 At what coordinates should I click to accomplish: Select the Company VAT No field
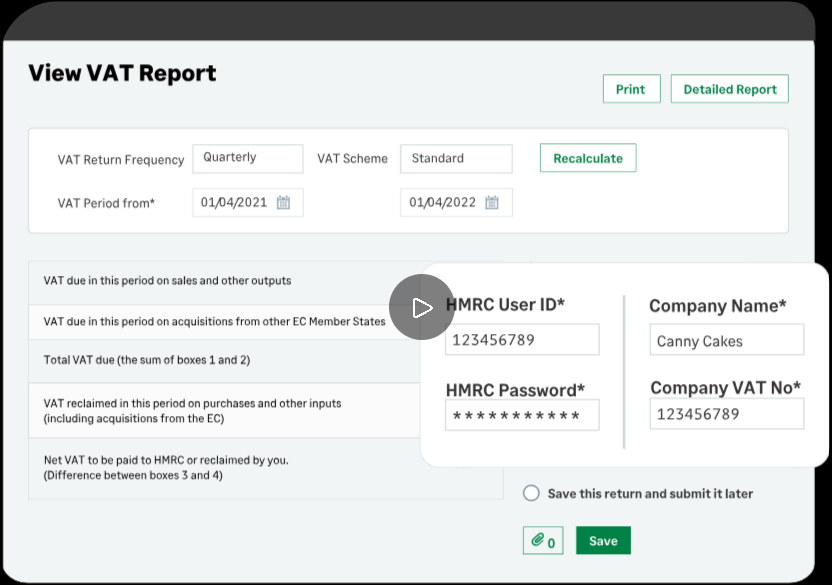tap(726, 414)
